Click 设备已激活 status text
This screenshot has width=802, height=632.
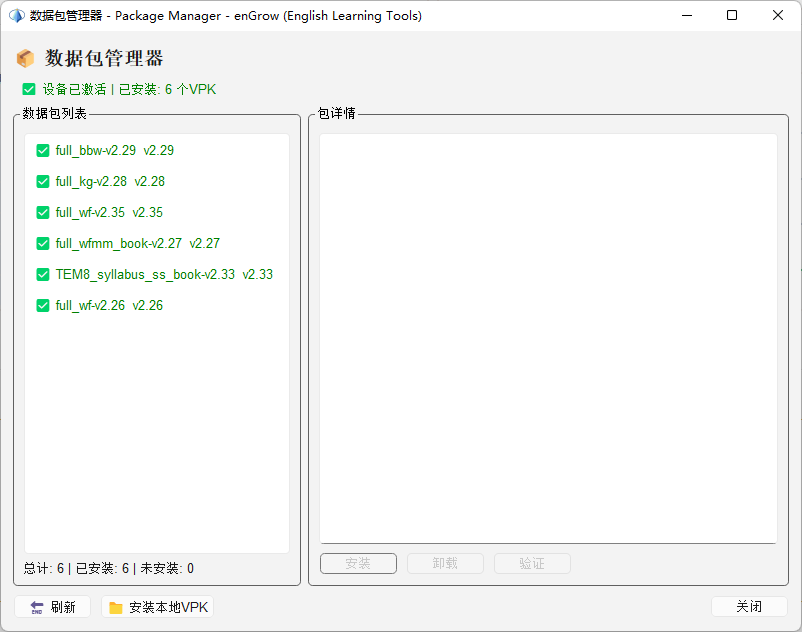[x=74, y=89]
